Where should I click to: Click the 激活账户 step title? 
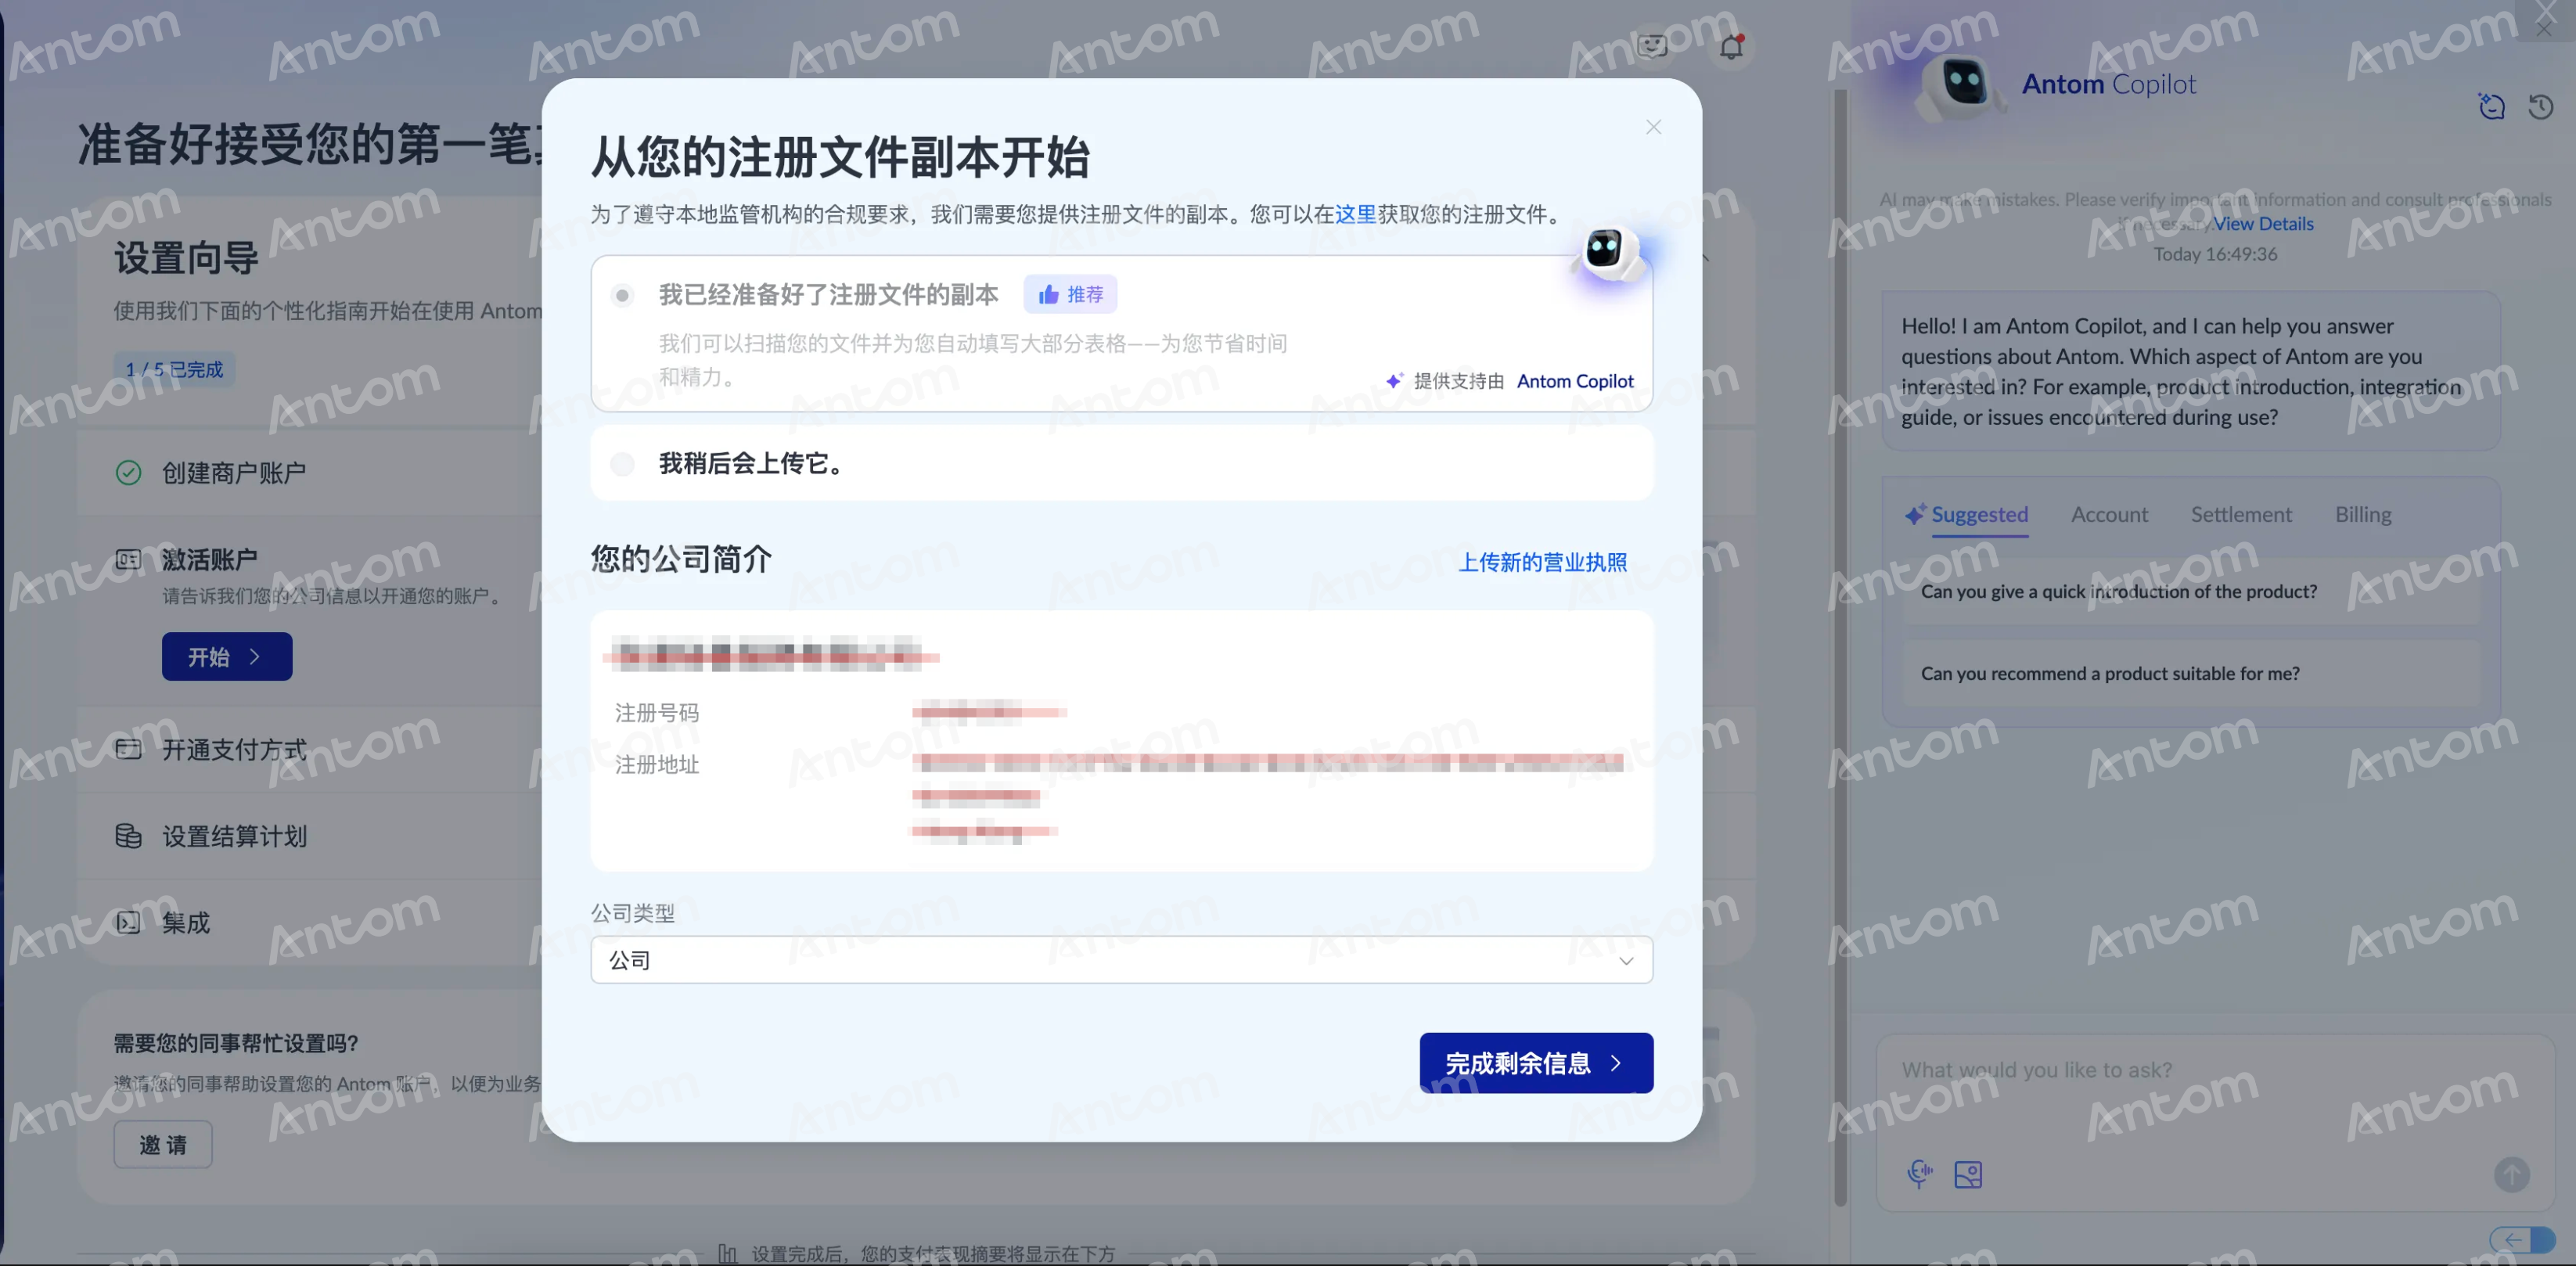[x=210, y=559]
